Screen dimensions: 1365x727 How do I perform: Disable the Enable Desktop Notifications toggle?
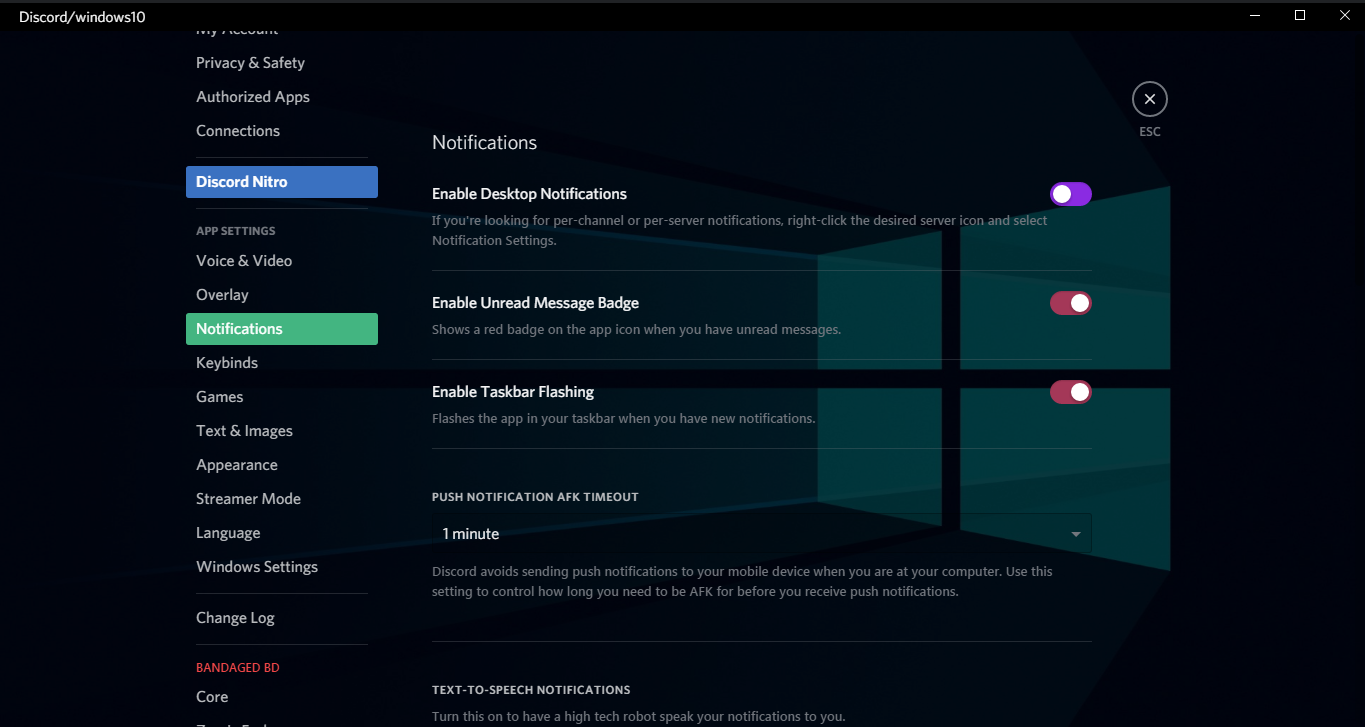1070,193
